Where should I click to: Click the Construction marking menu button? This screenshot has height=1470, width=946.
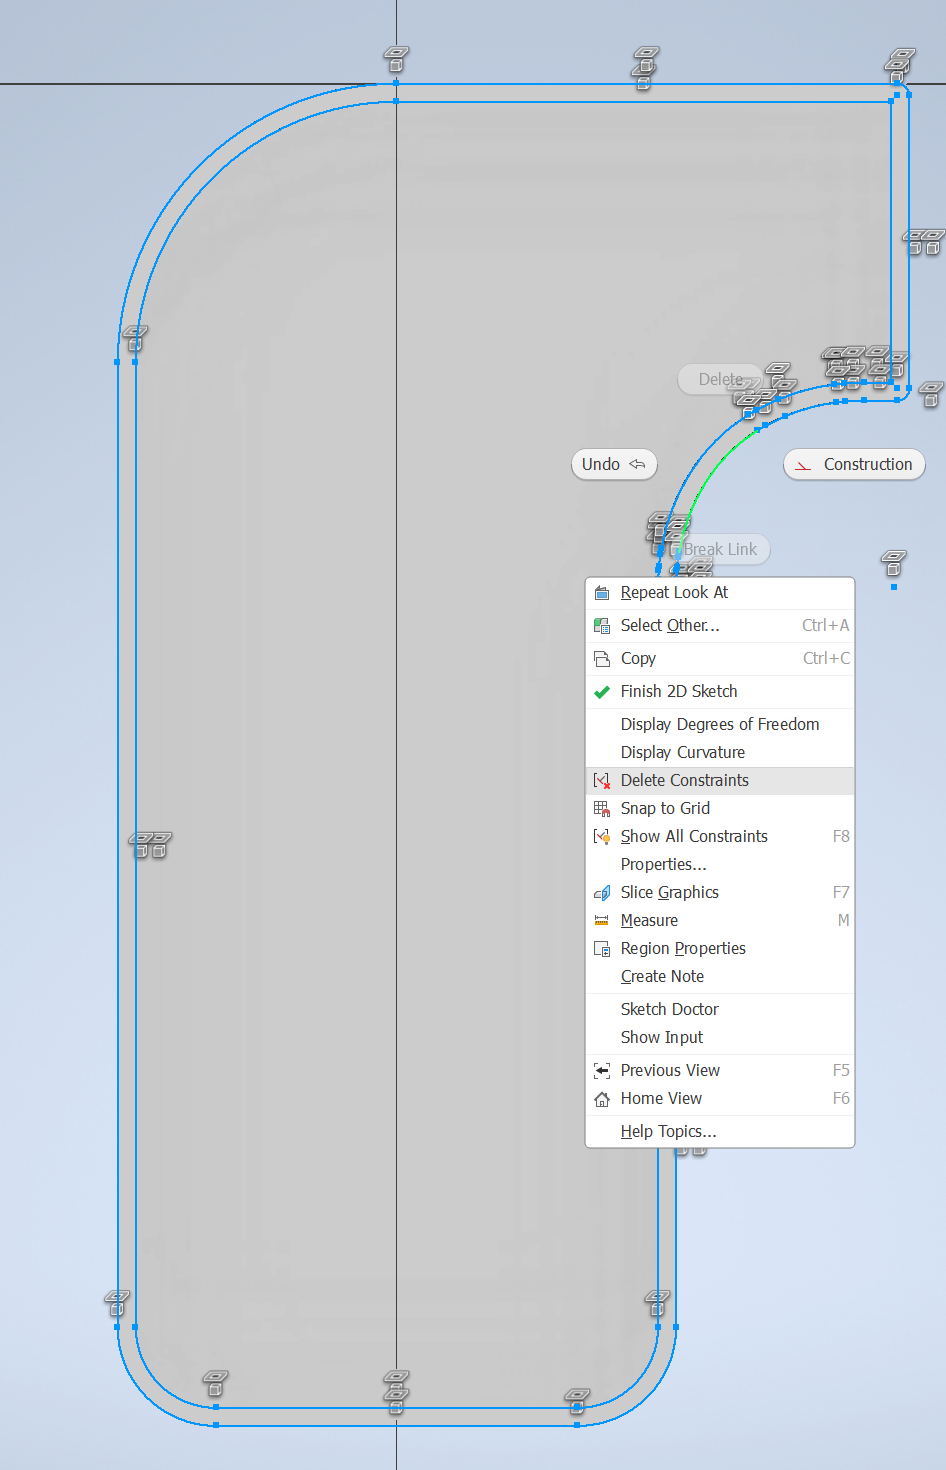pos(854,464)
